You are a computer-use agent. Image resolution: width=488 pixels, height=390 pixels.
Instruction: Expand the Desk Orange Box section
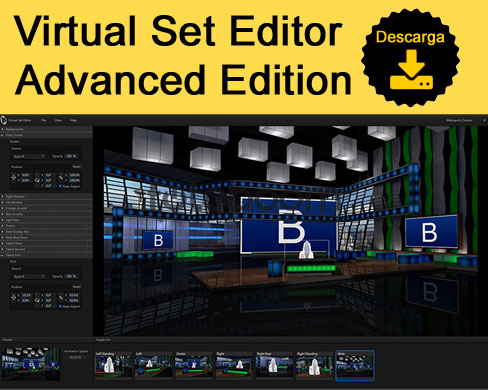click(46, 232)
